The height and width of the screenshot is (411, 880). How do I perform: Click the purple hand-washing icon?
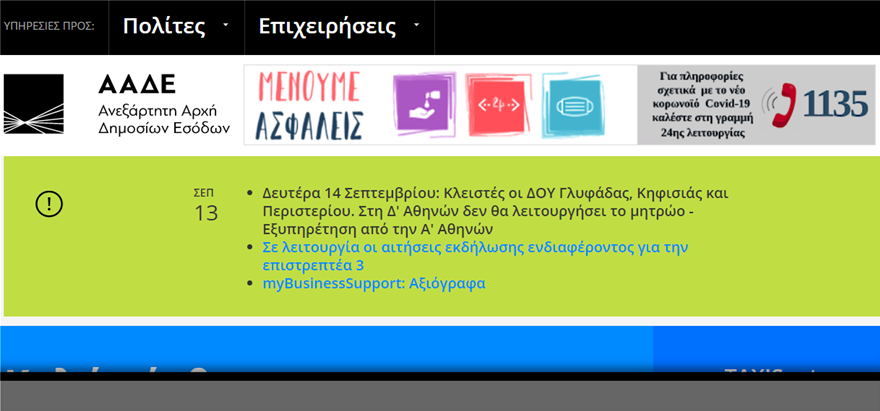(424, 104)
